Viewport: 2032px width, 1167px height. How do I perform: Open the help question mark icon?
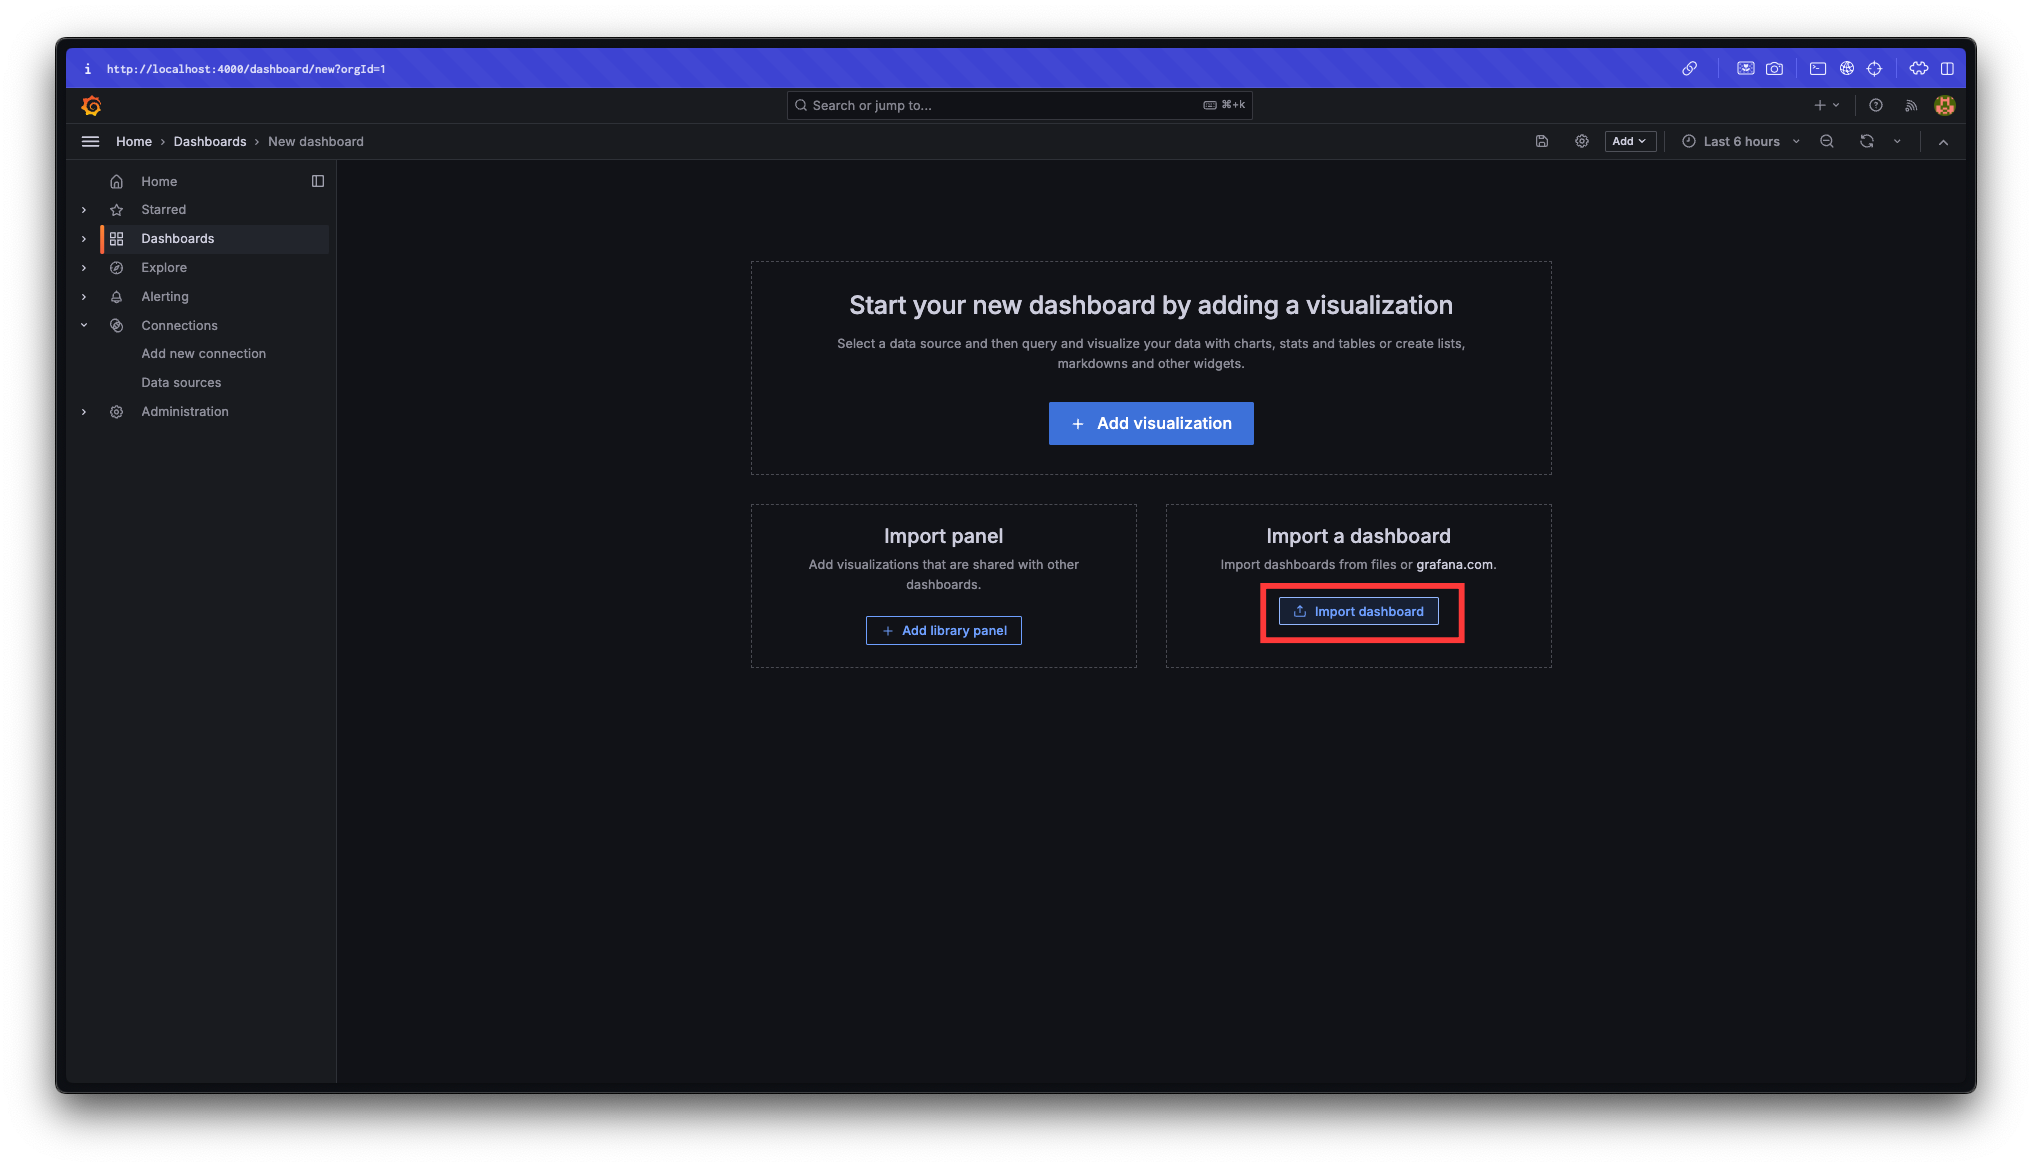pos(1876,105)
